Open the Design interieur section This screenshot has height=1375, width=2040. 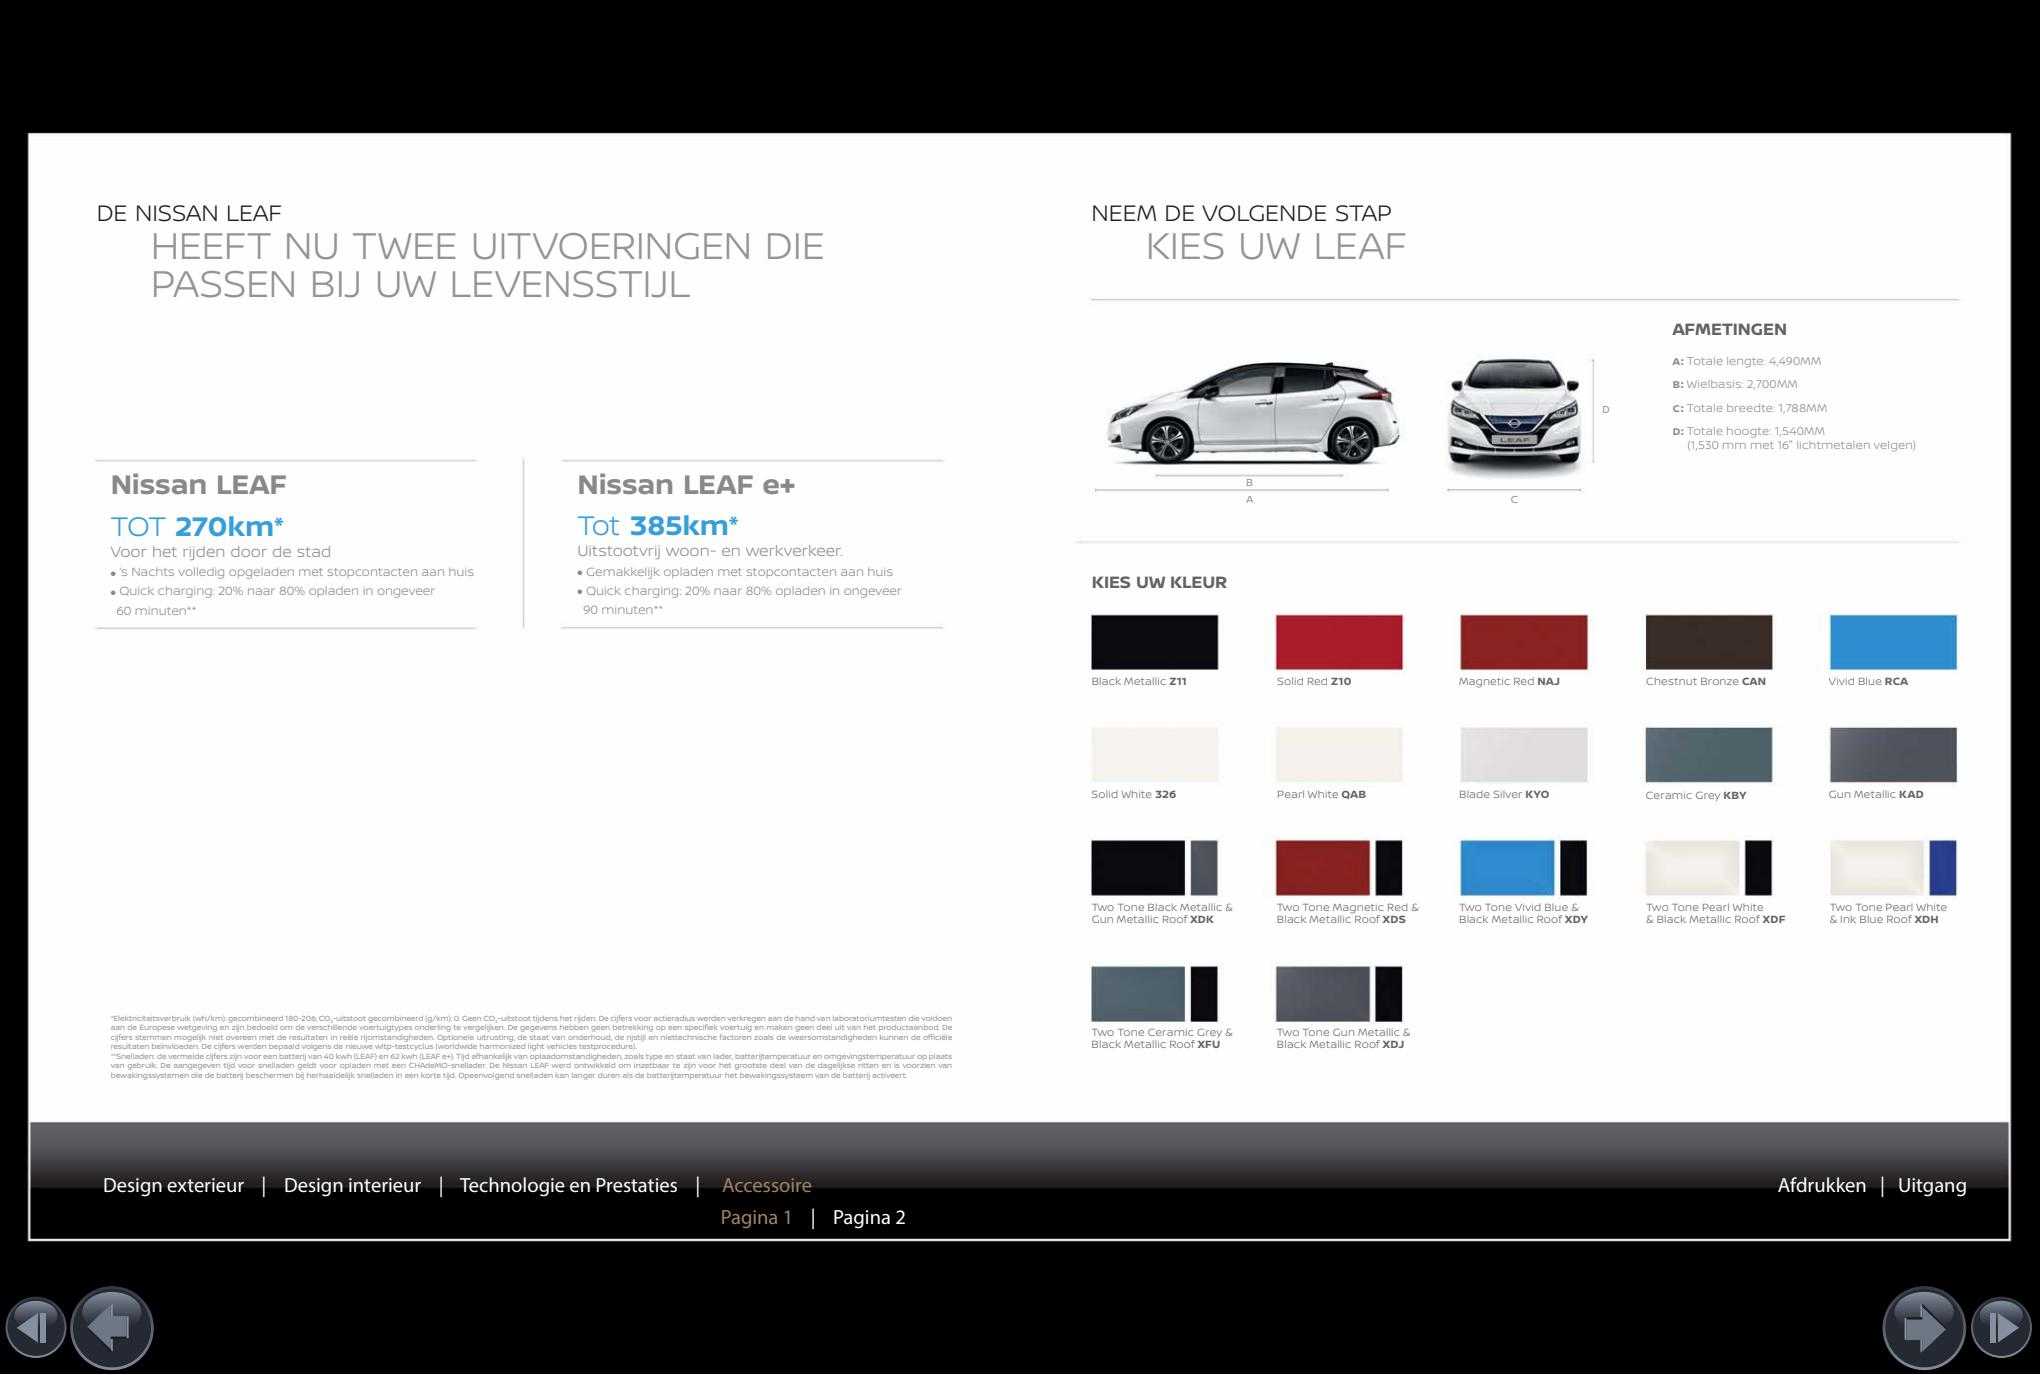click(x=352, y=1185)
